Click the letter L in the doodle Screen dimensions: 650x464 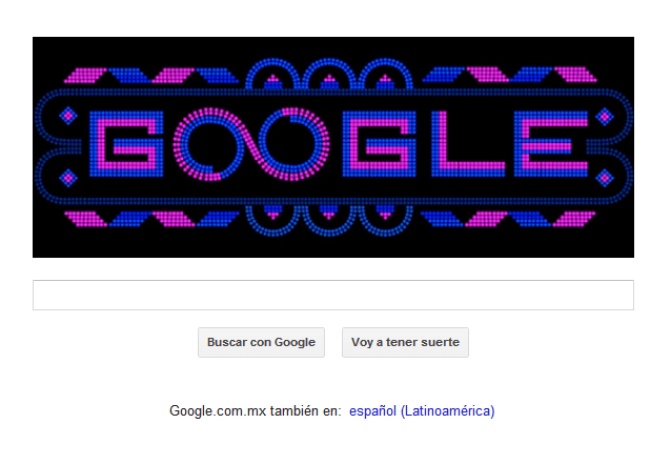point(468,143)
